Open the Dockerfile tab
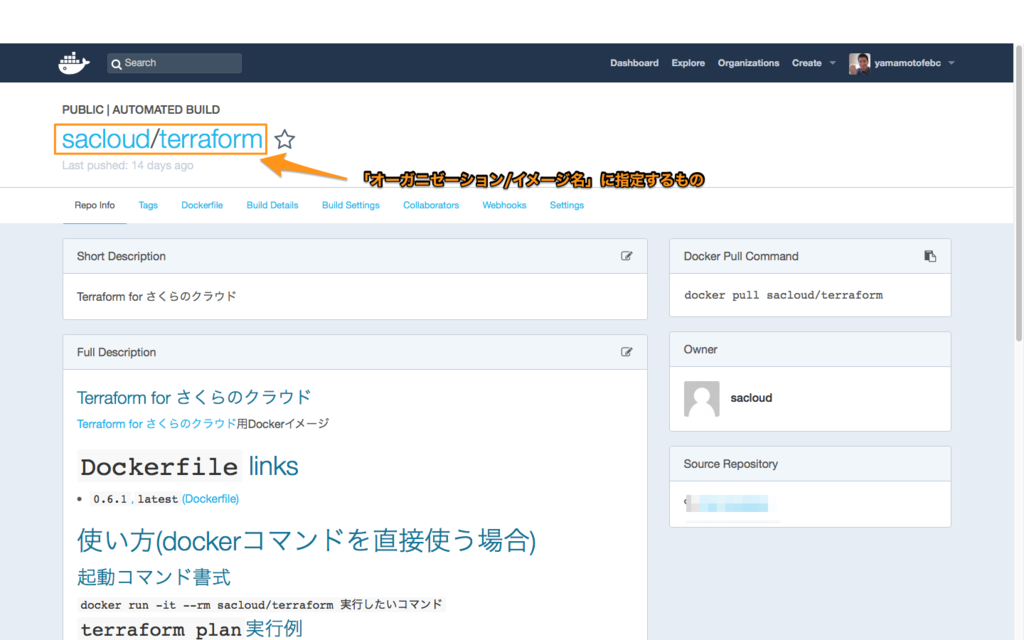The height and width of the screenshot is (640, 1024). point(202,205)
